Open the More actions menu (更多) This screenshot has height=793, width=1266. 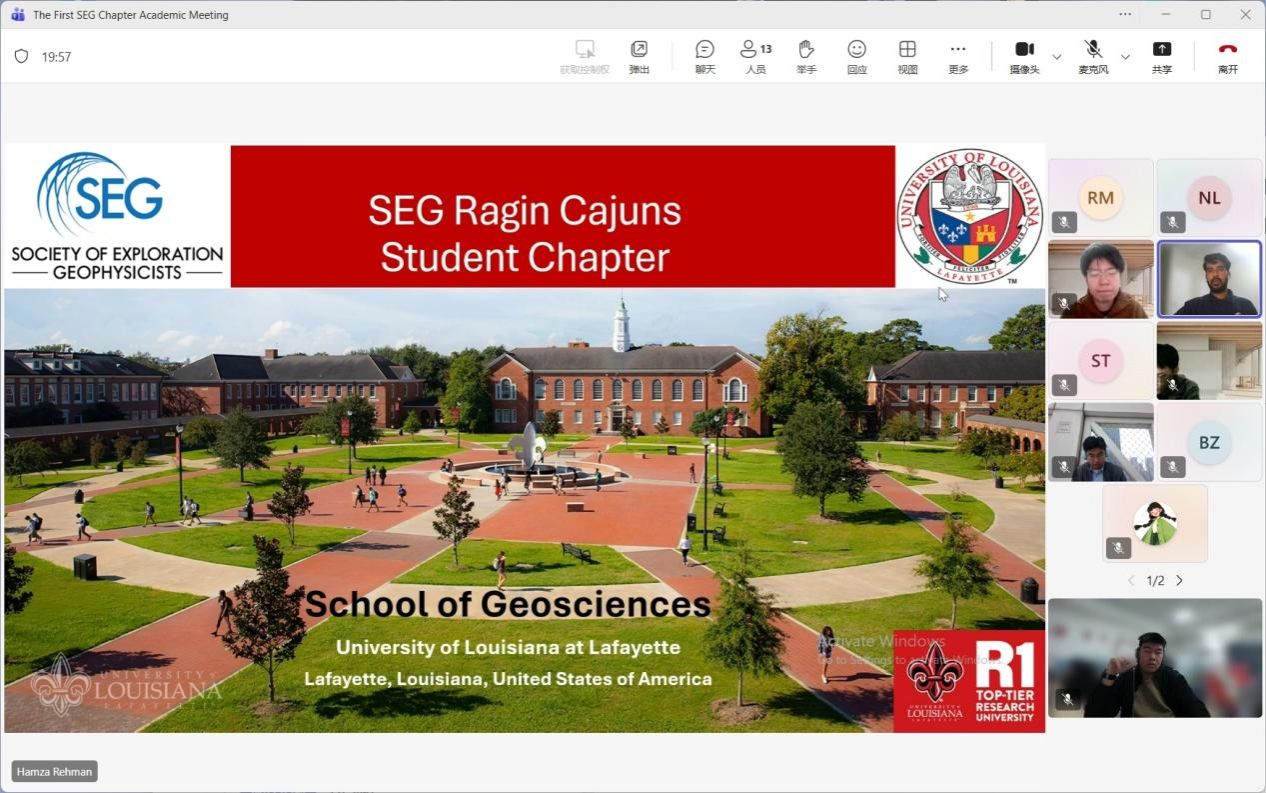coord(958,56)
